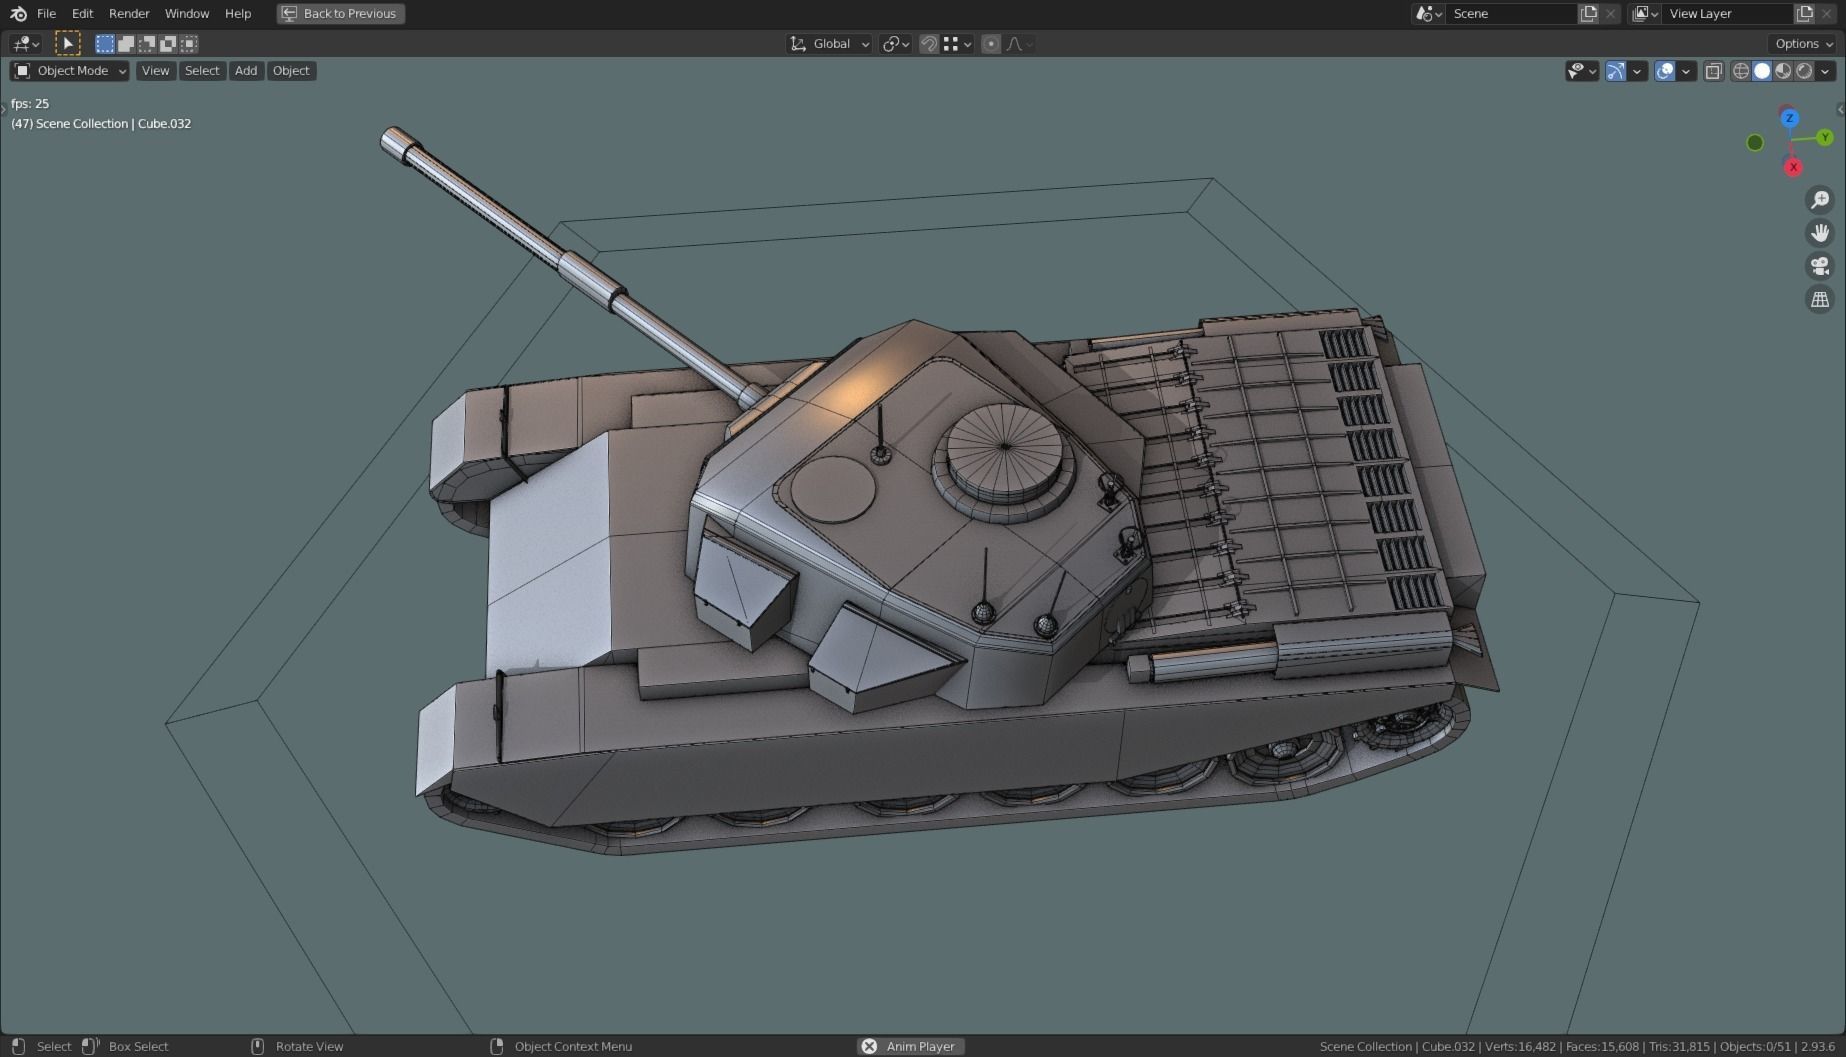The image size is (1846, 1057).
Task: Click the View Layer name field
Action: [x=1727, y=13]
